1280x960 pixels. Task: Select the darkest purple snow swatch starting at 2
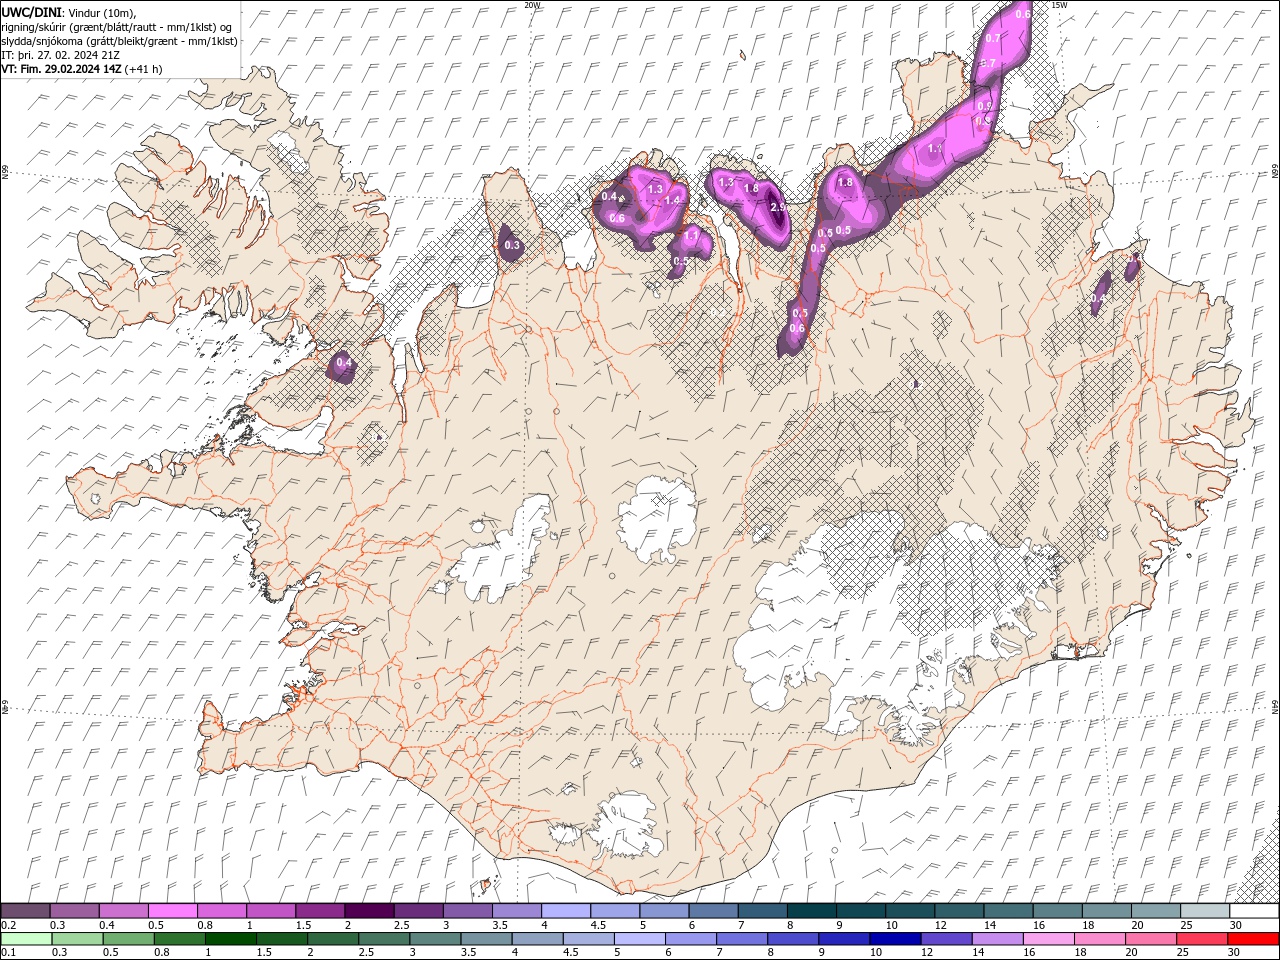pos(369,911)
